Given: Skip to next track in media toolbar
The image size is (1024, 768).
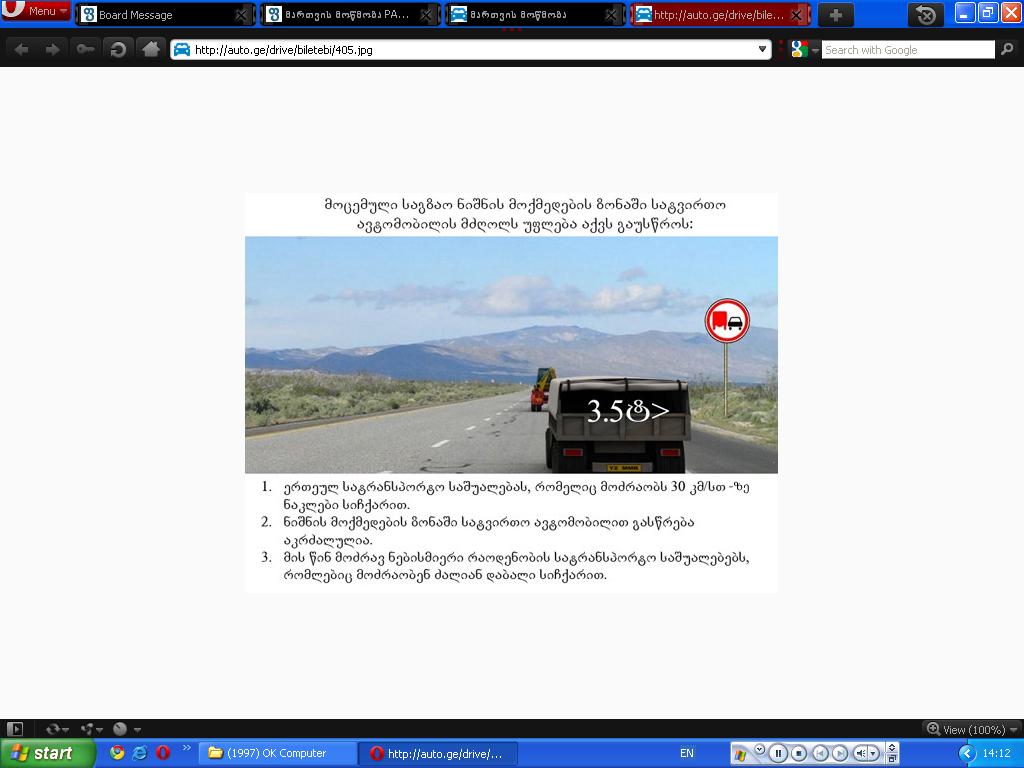Looking at the screenshot, I should pyautogui.click(x=840, y=754).
